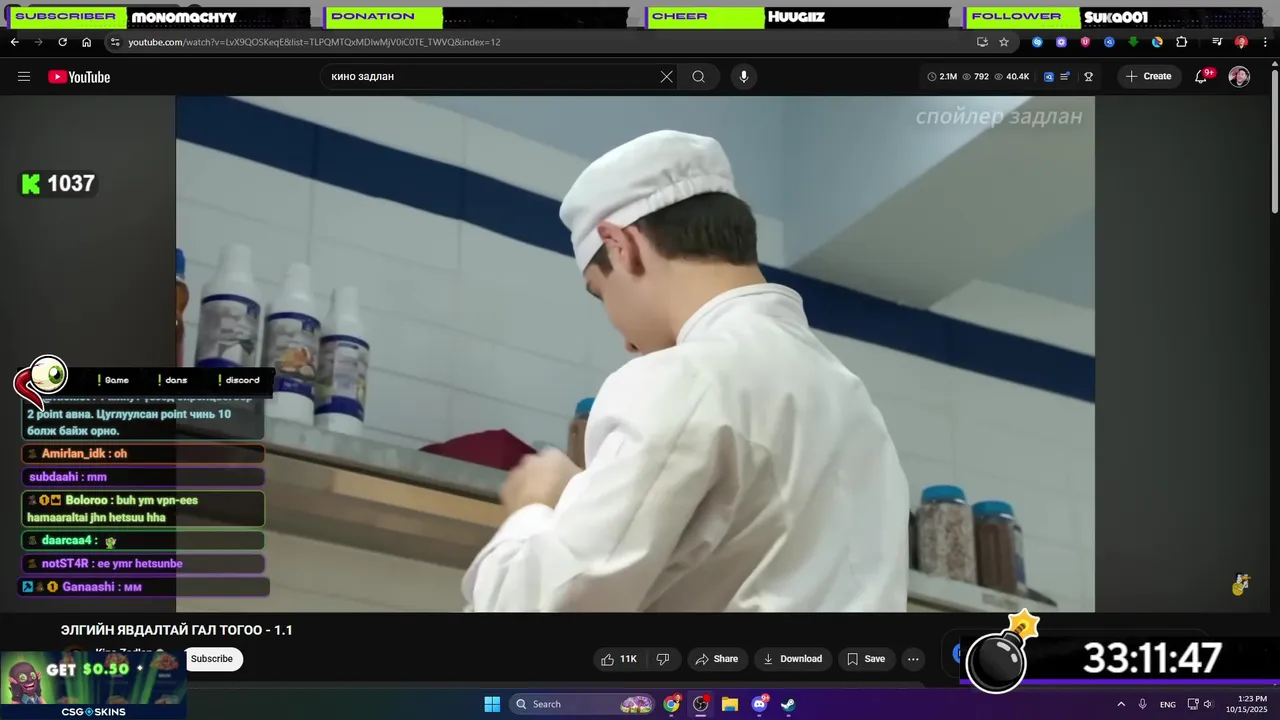1280x720 pixels.
Task: Click on the video player frame
Action: coord(635,354)
